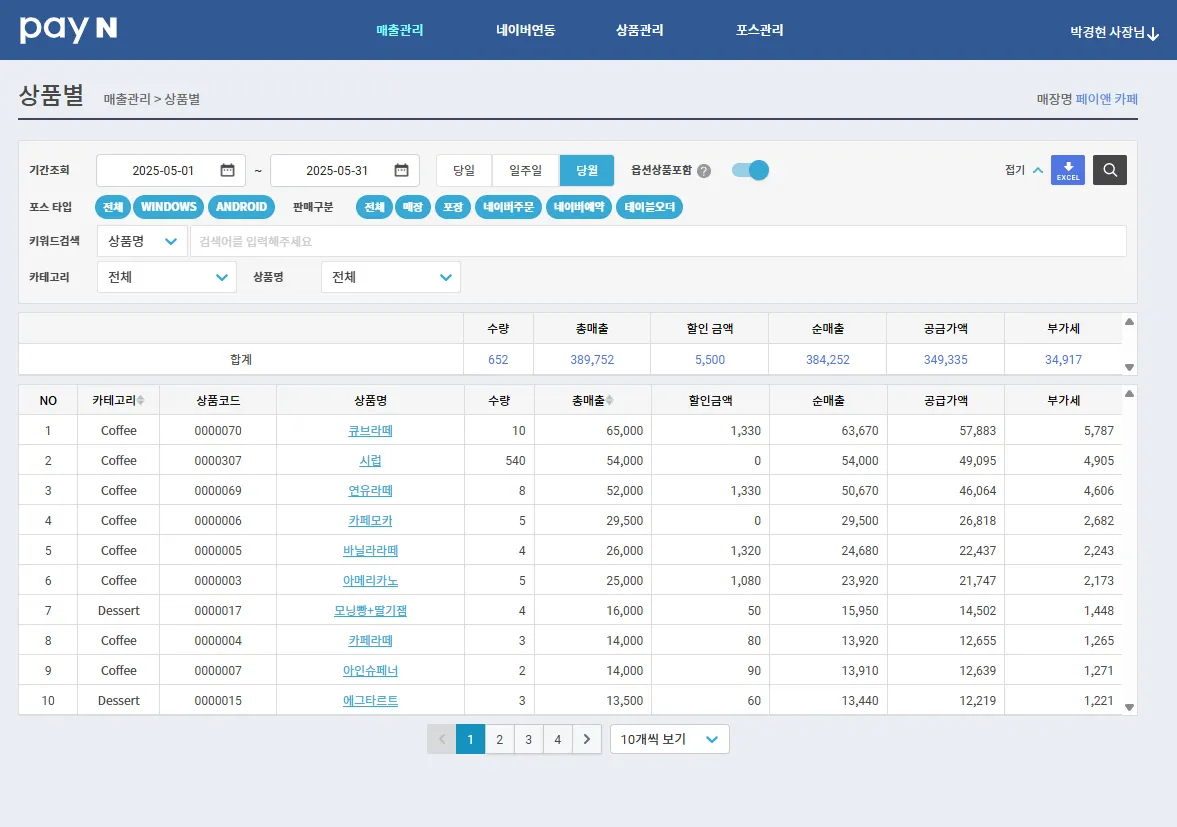Open the 카테고리 dropdown

pyautogui.click(x=167, y=277)
